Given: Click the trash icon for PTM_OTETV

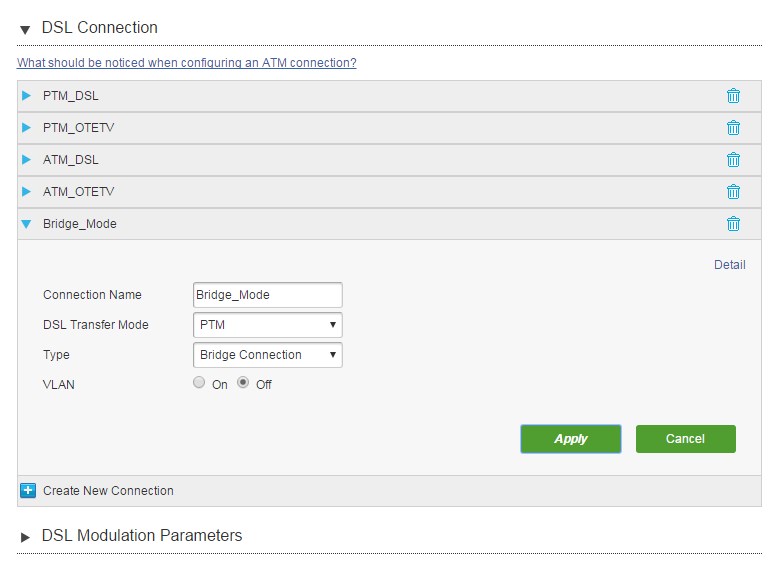Looking at the screenshot, I should pos(733,128).
